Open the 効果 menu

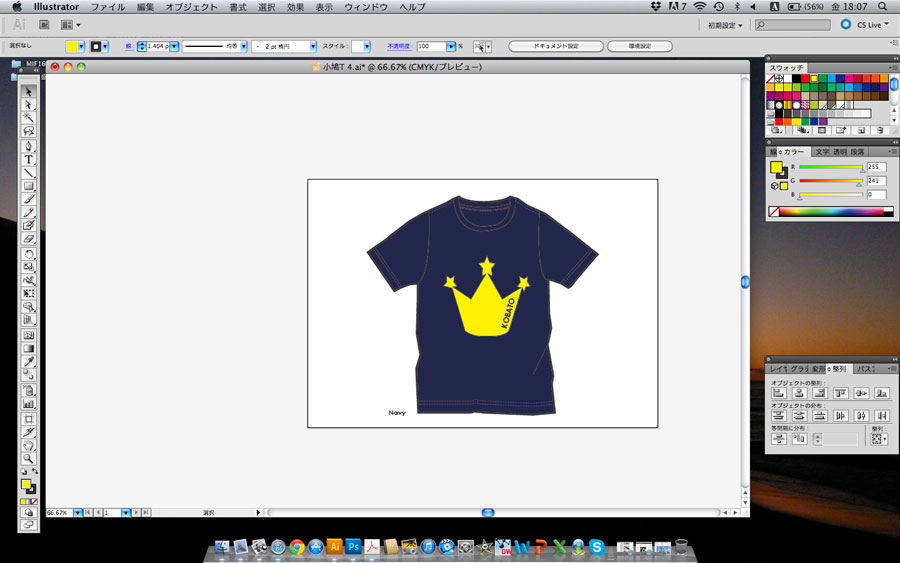point(295,7)
